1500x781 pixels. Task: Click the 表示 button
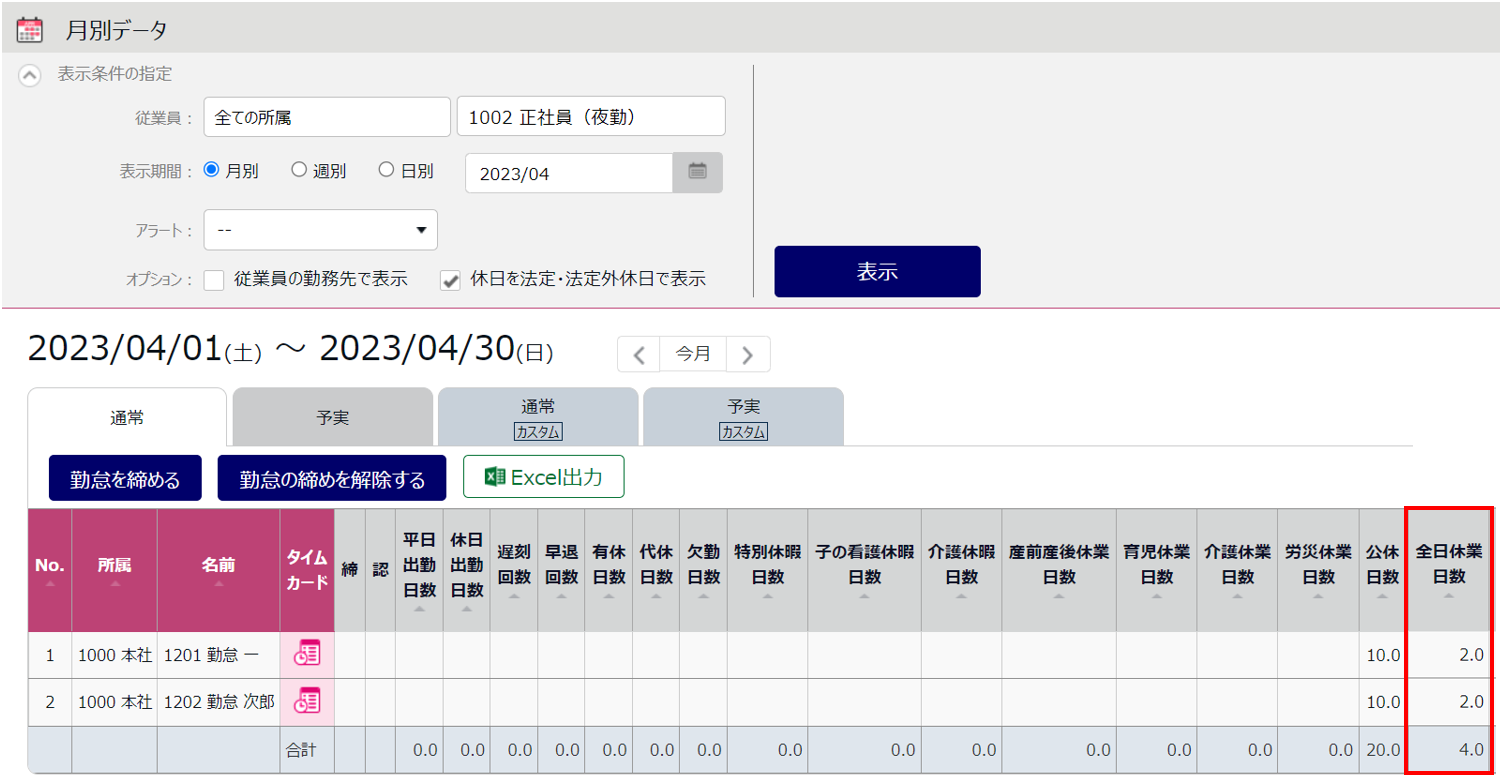877,271
